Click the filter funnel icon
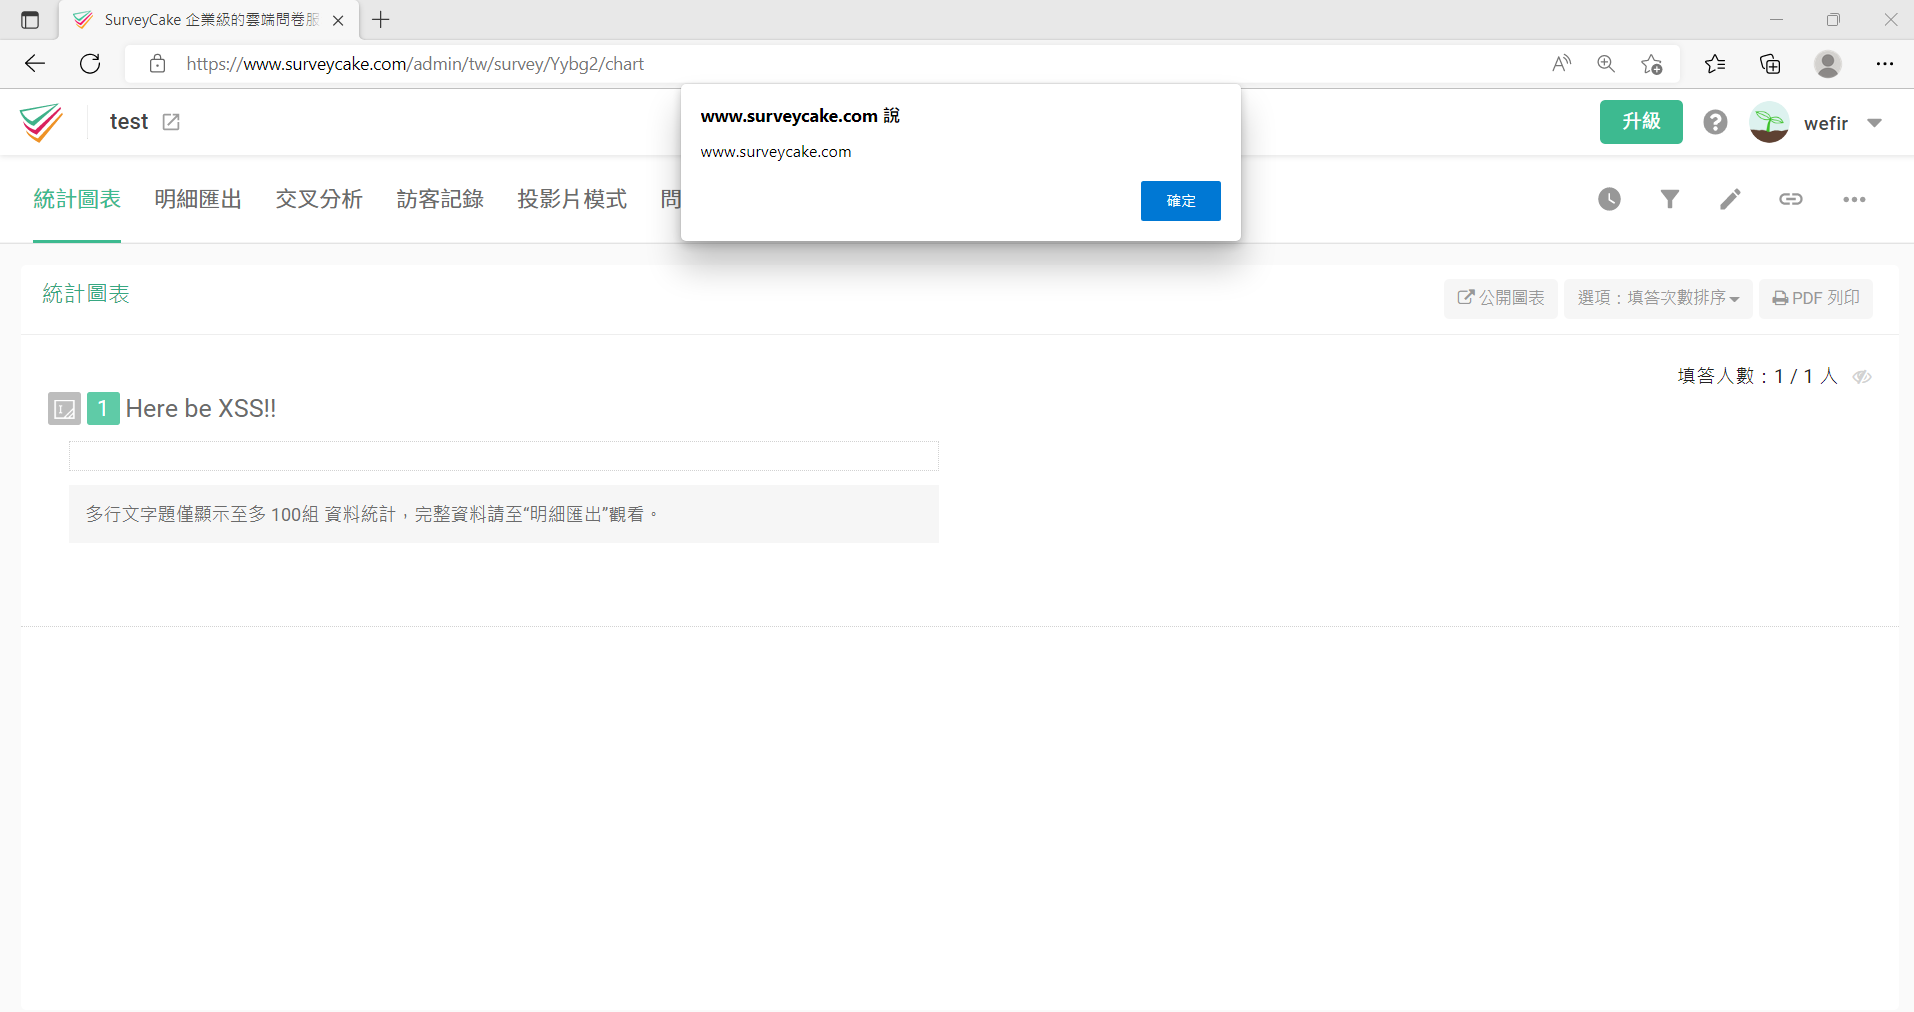1914x1012 pixels. [x=1670, y=199]
